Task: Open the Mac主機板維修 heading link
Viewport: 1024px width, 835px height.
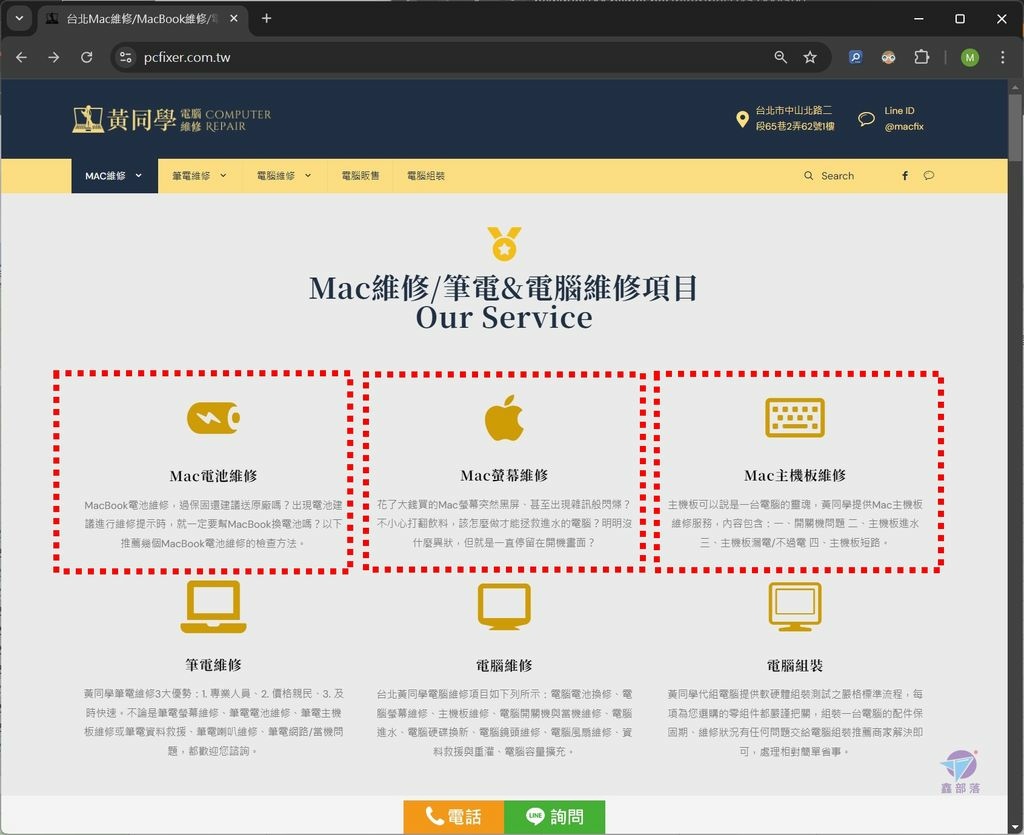Action: coord(795,475)
